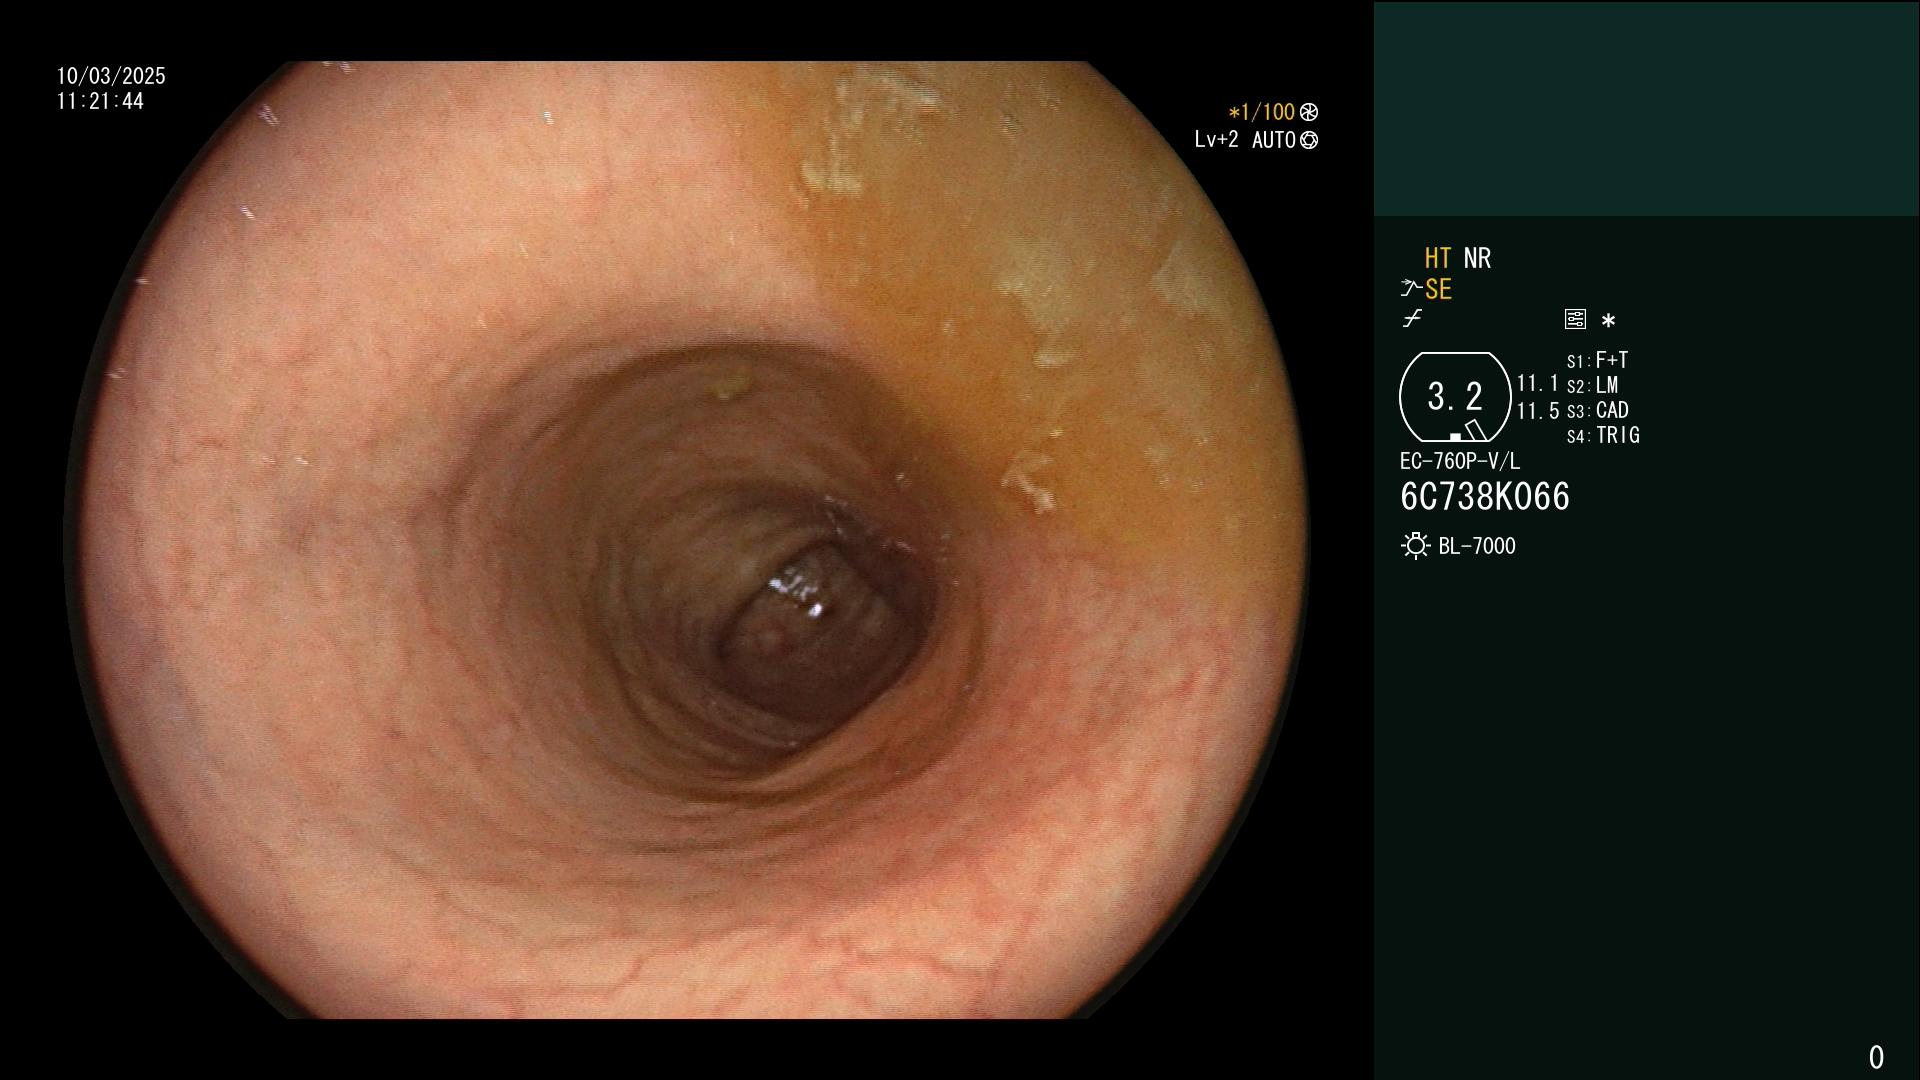Screen dimensions: 1920x1080
Task: Click the settings sliders icon
Action: pos(1575,319)
